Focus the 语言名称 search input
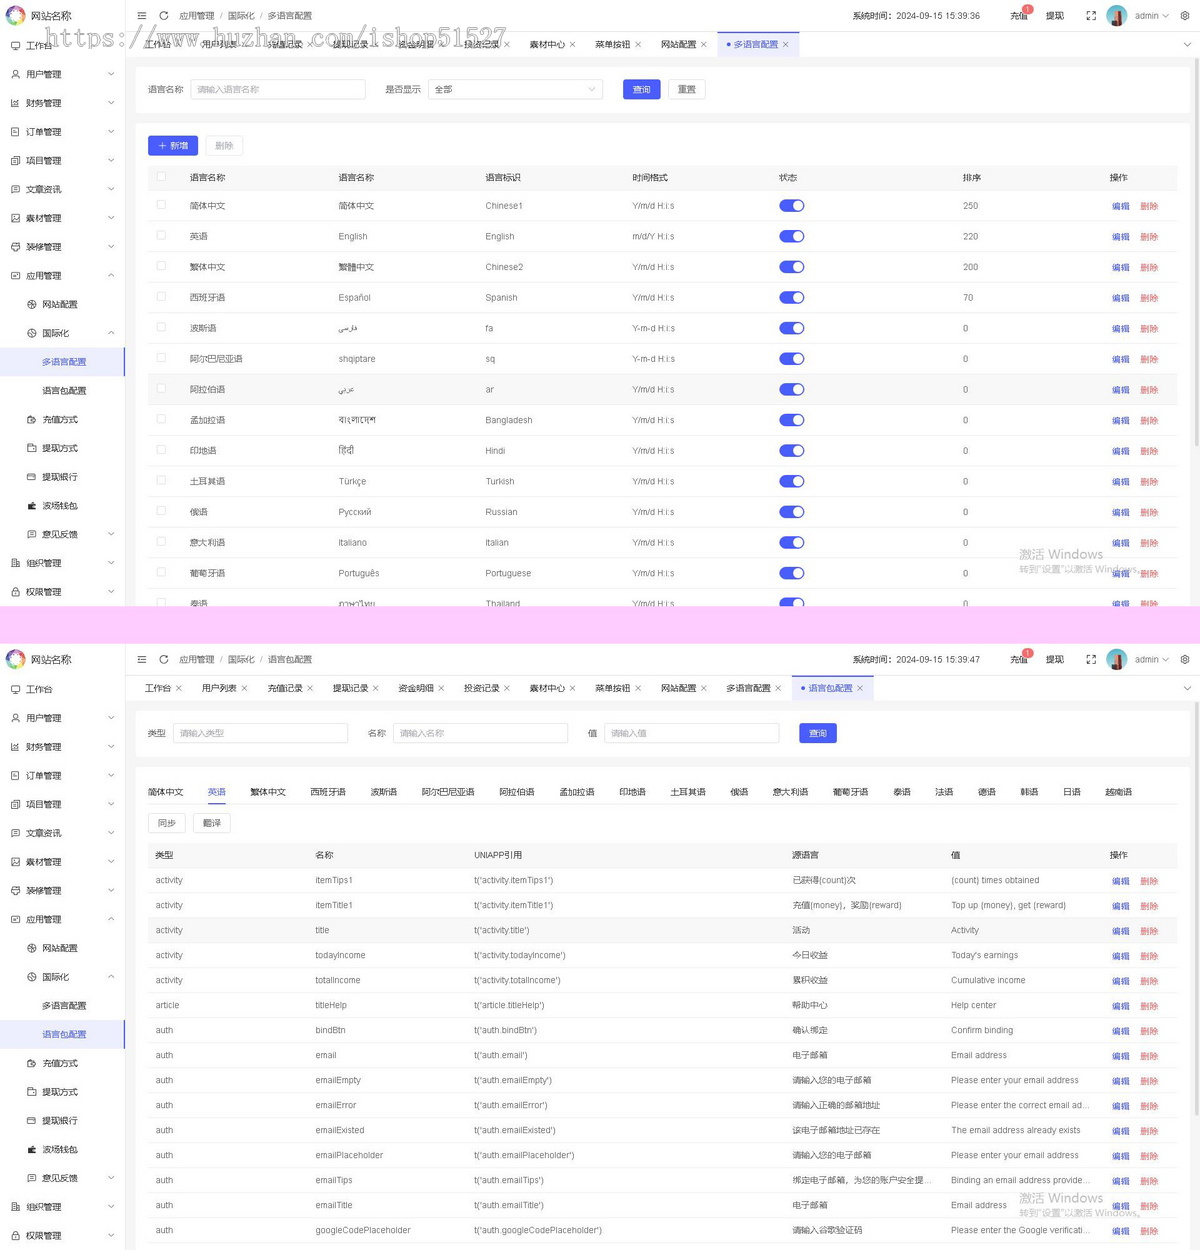This screenshot has width=1200, height=1250. coord(278,90)
